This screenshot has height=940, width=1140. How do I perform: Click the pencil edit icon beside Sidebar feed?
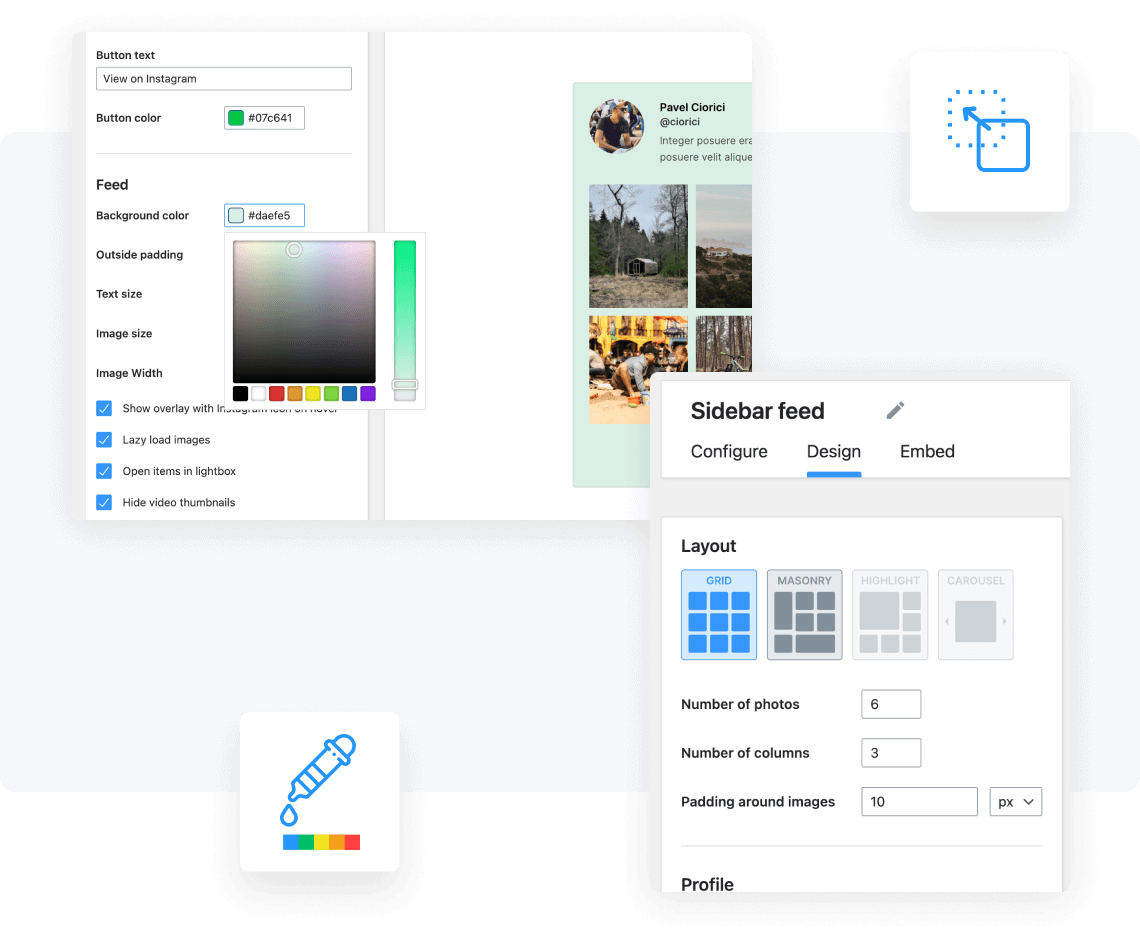(895, 411)
